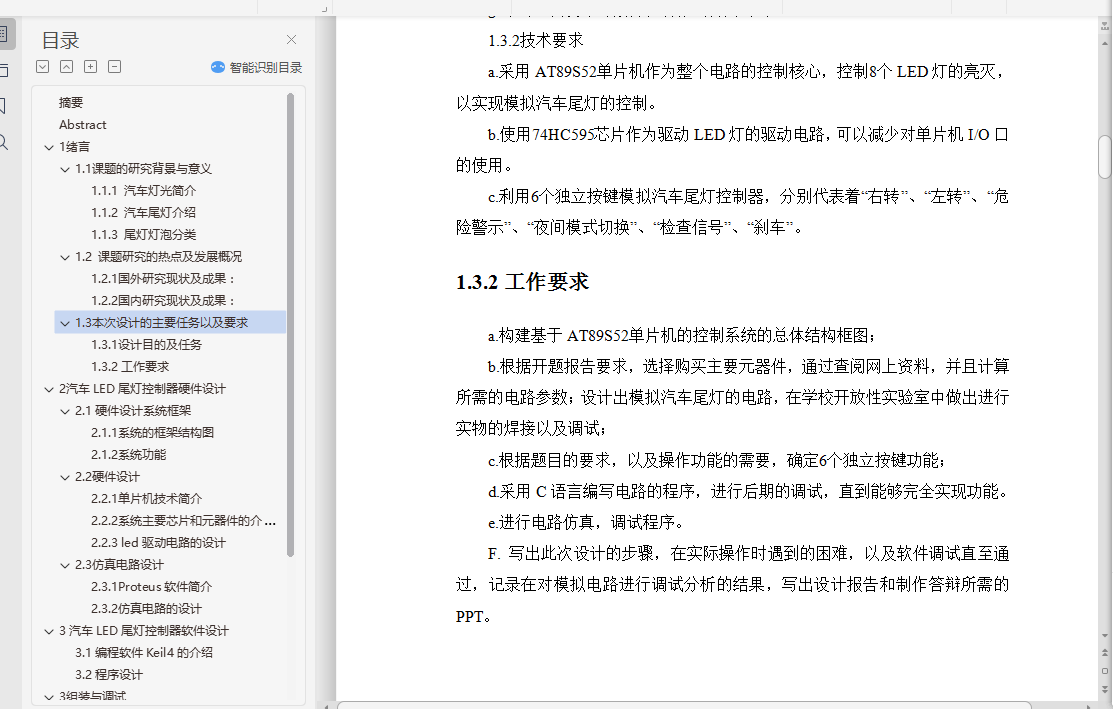Go to 3.2 程序设计

pos(109,674)
